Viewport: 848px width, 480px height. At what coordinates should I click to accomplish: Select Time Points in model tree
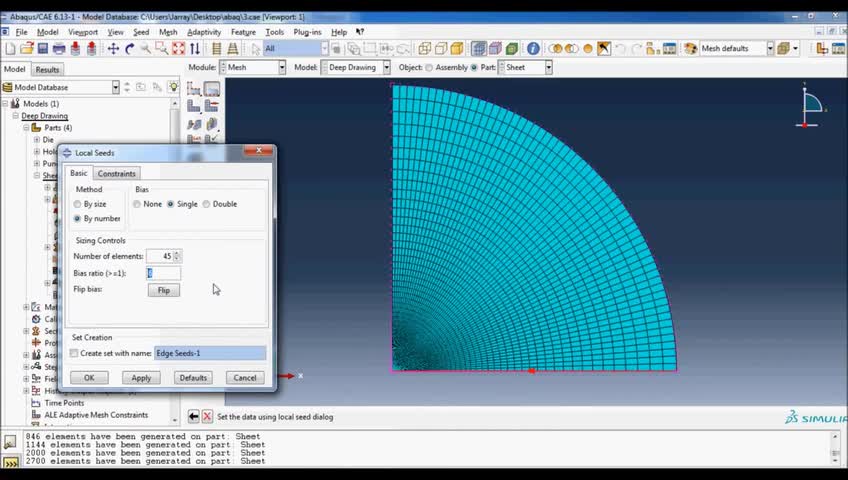(64, 403)
